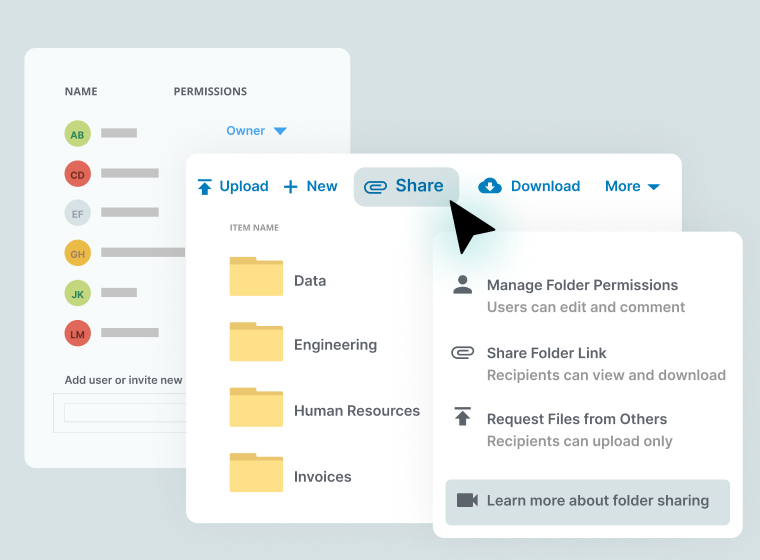Click the Add user or invite input field

point(125,412)
